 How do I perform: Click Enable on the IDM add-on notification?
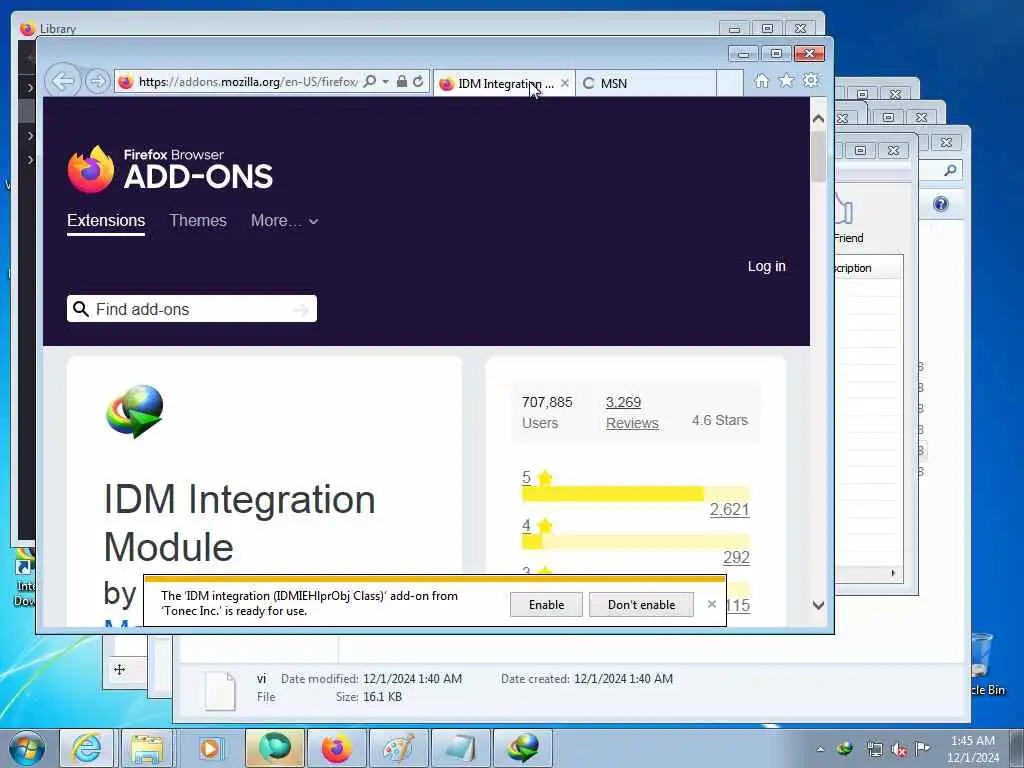pos(546,605)
